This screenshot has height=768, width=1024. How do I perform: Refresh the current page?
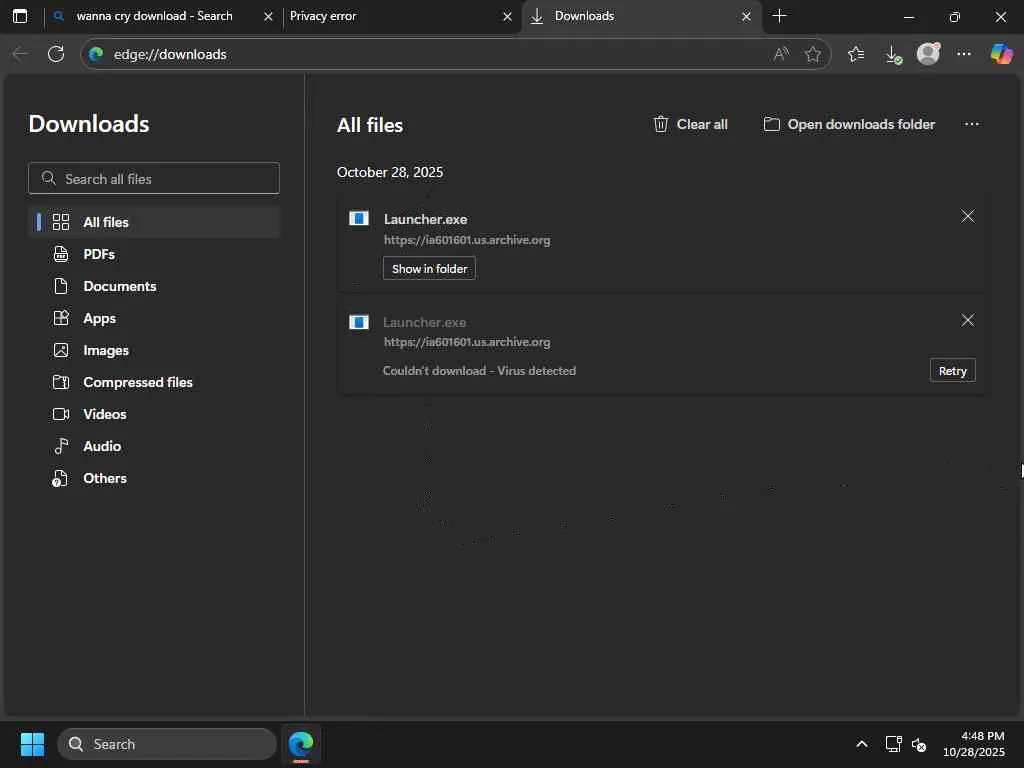coord(56,54)
